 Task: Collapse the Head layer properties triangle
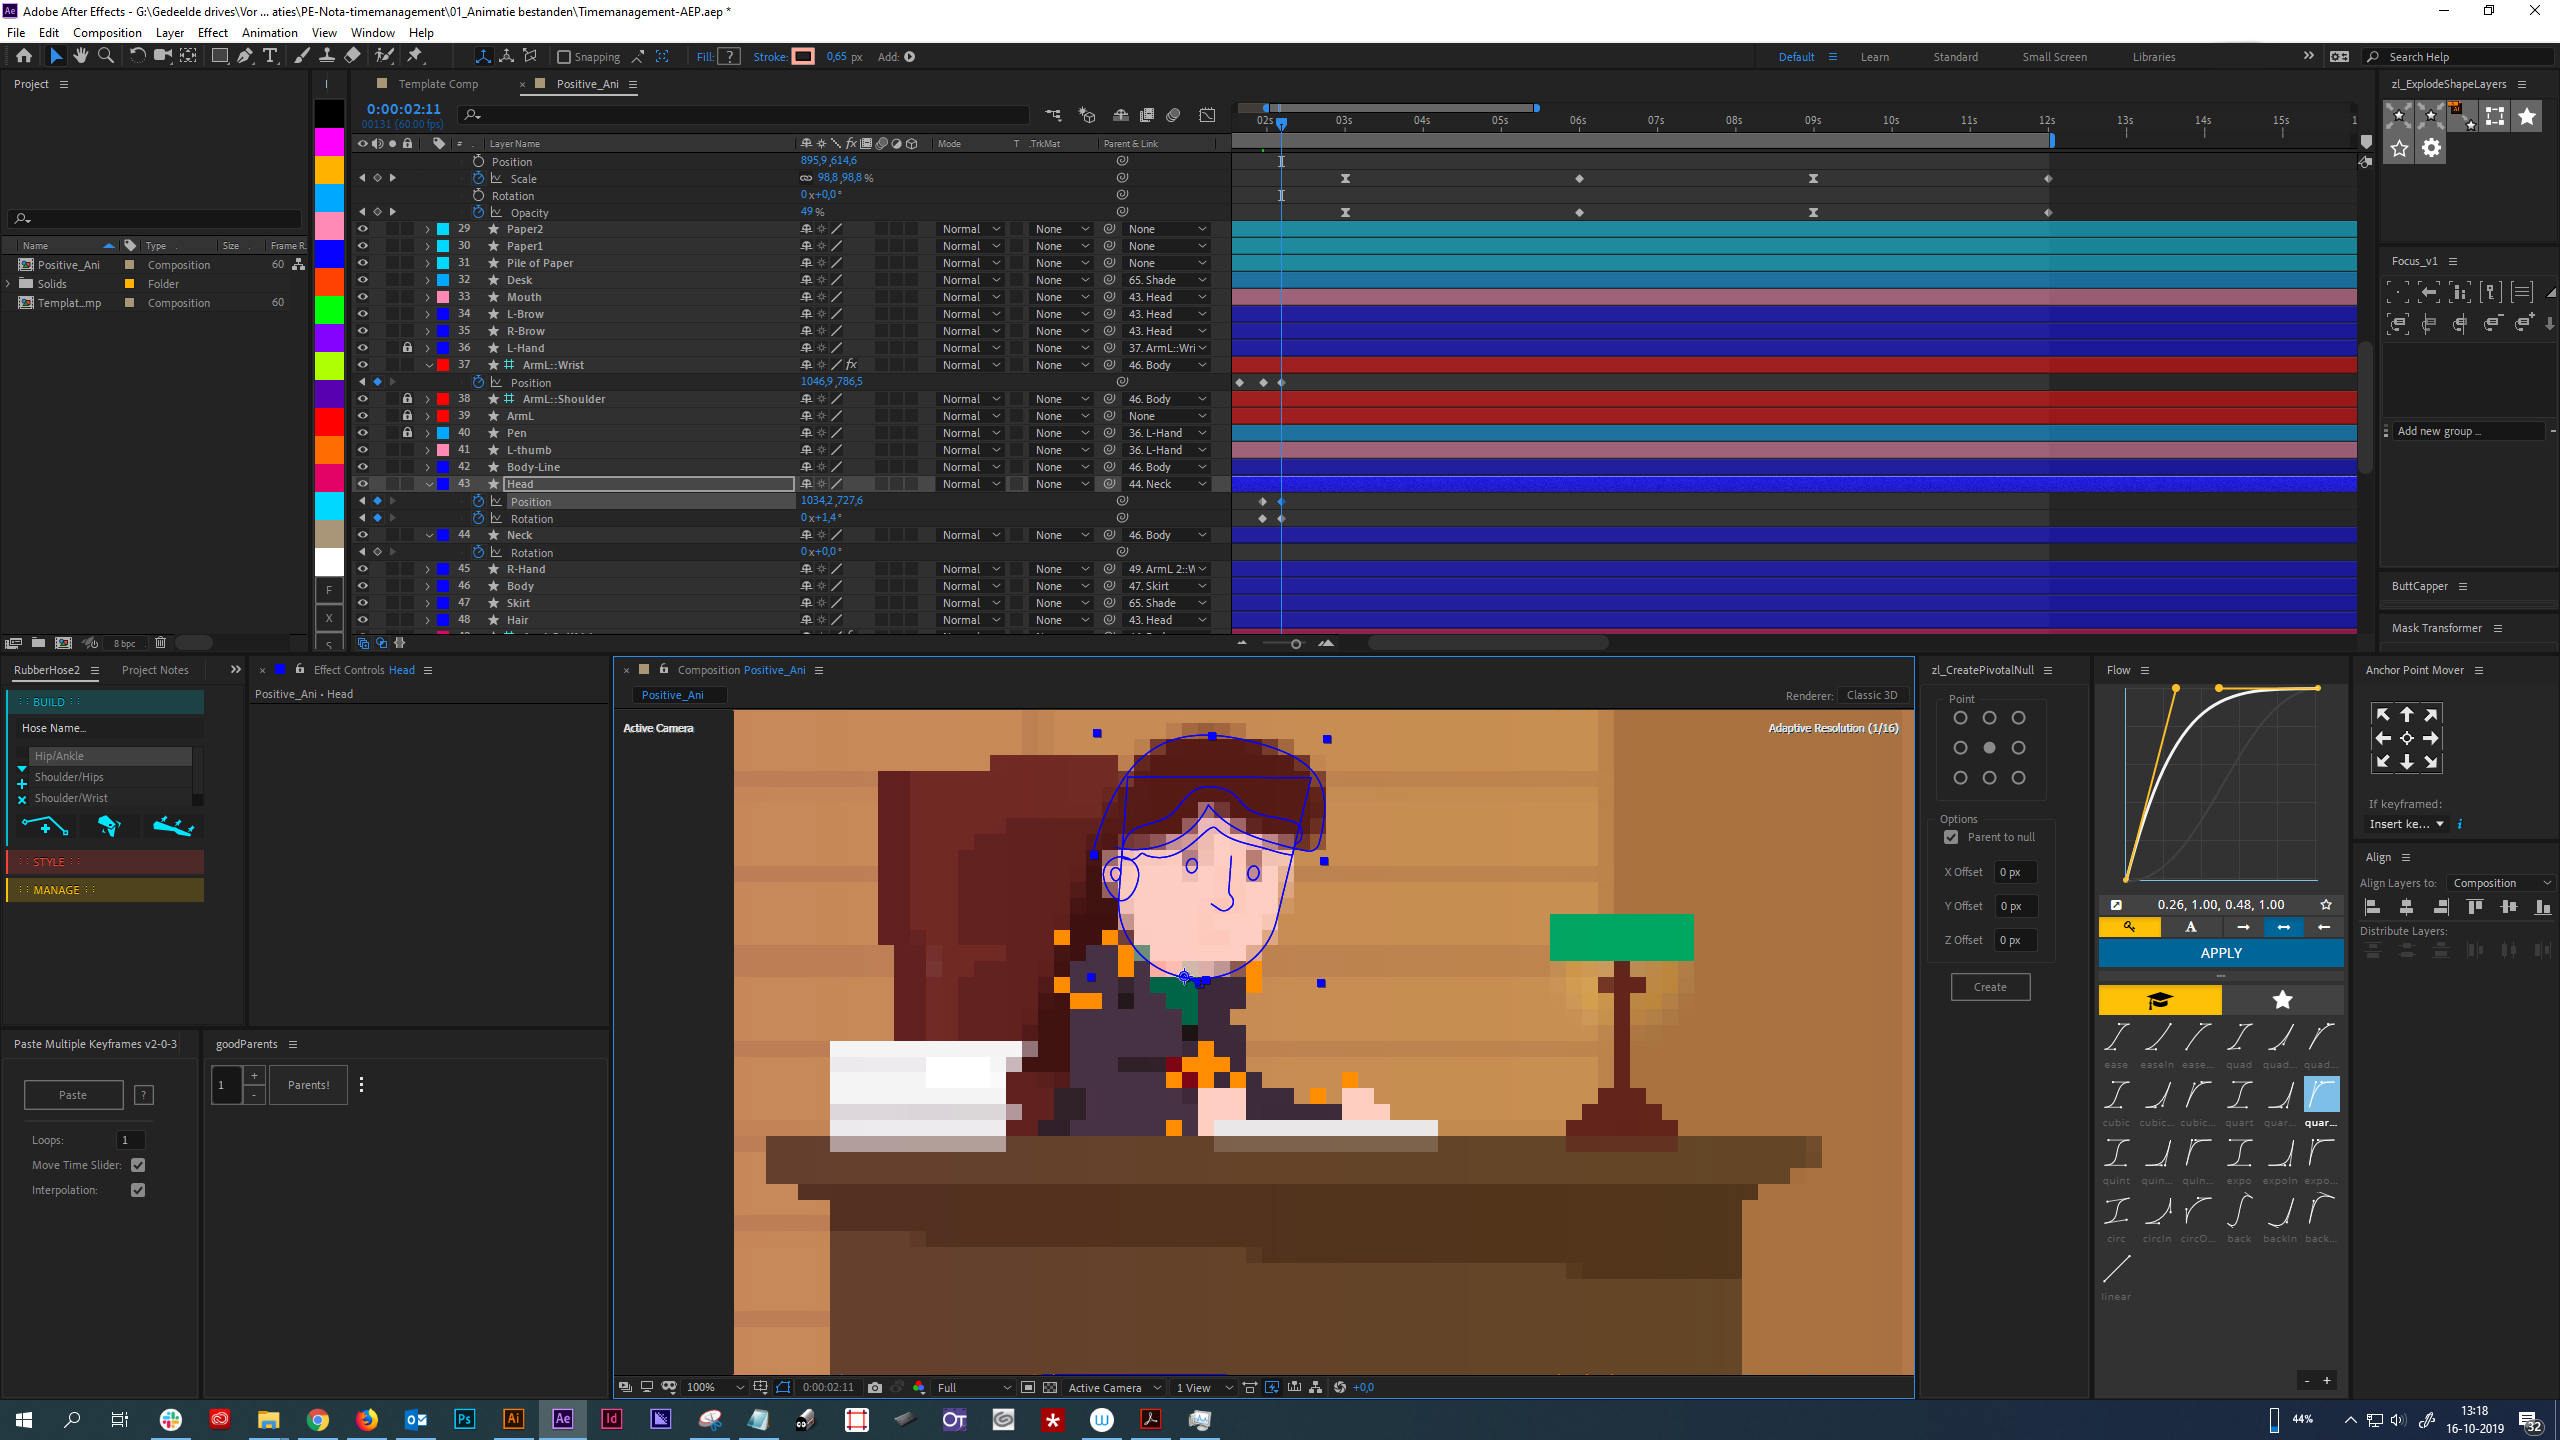[429, 483]
